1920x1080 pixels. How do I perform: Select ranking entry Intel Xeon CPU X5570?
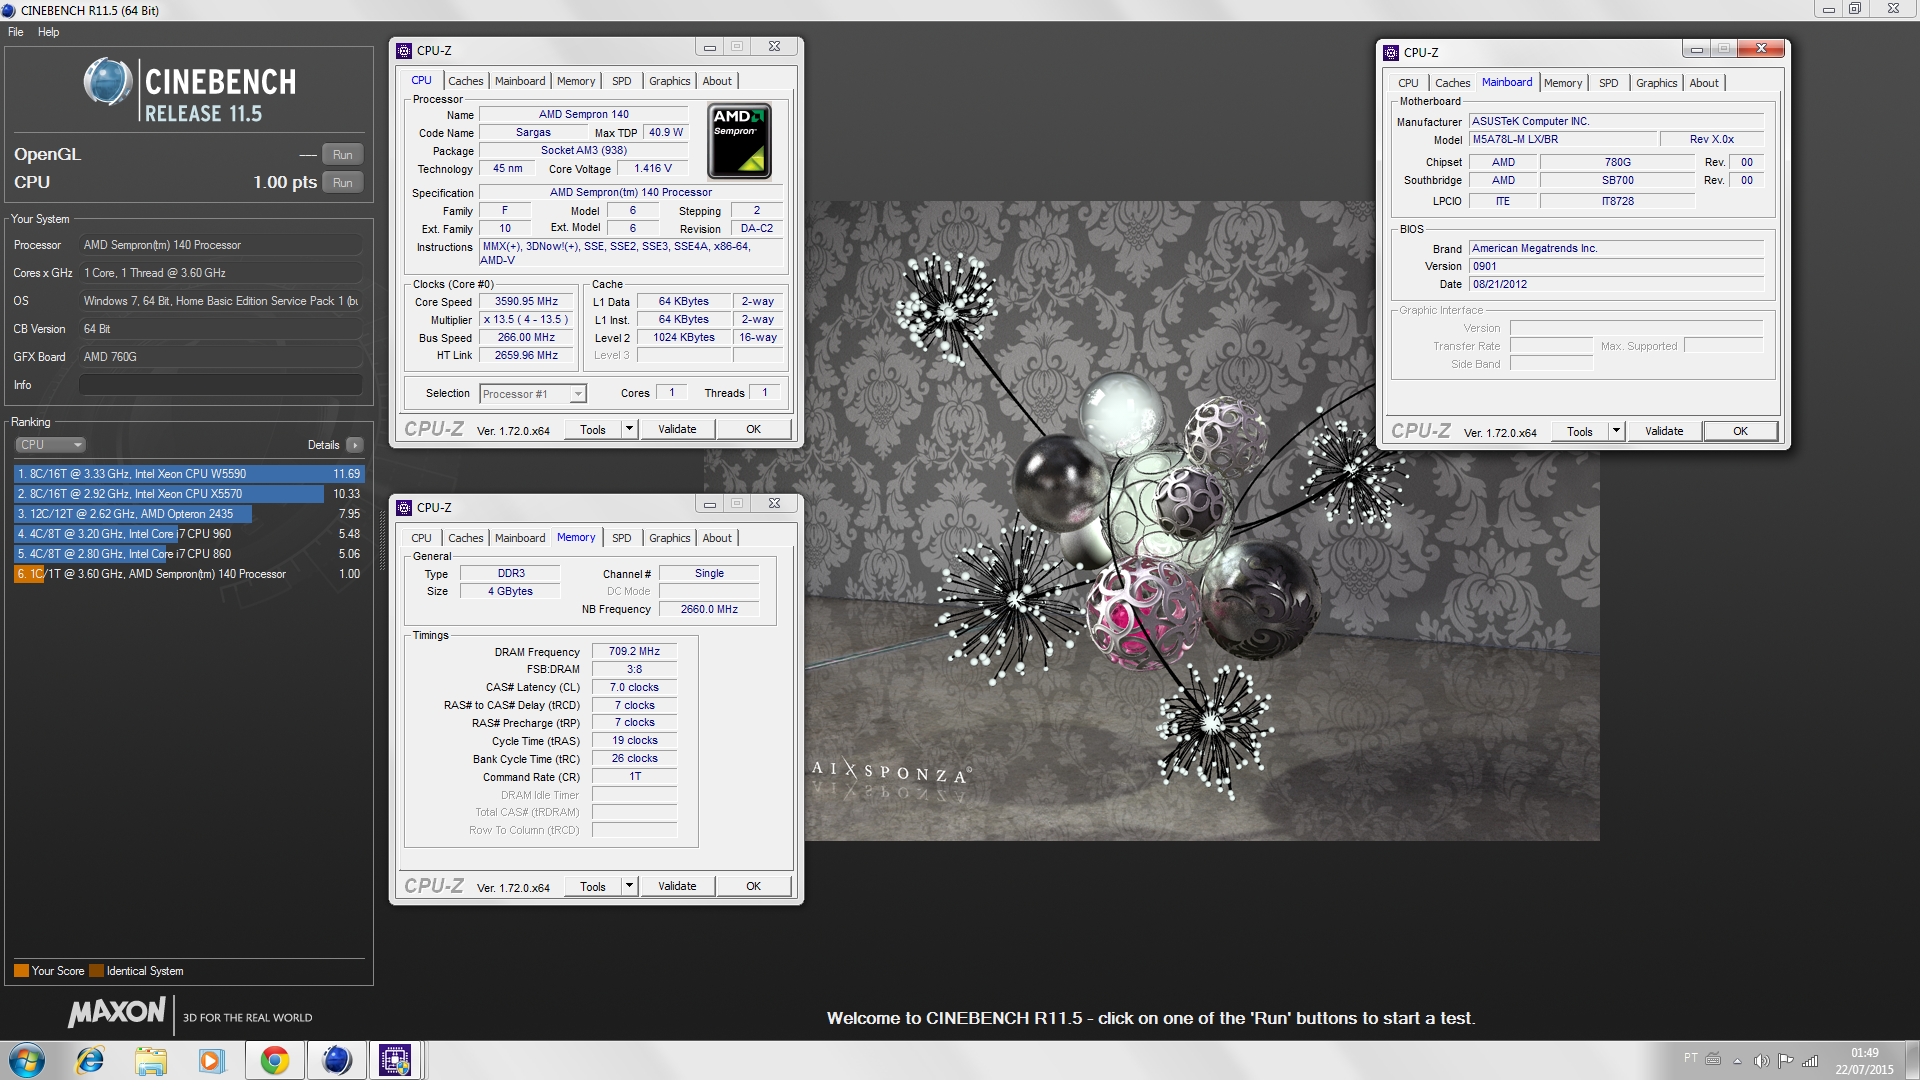coord(188,494)
